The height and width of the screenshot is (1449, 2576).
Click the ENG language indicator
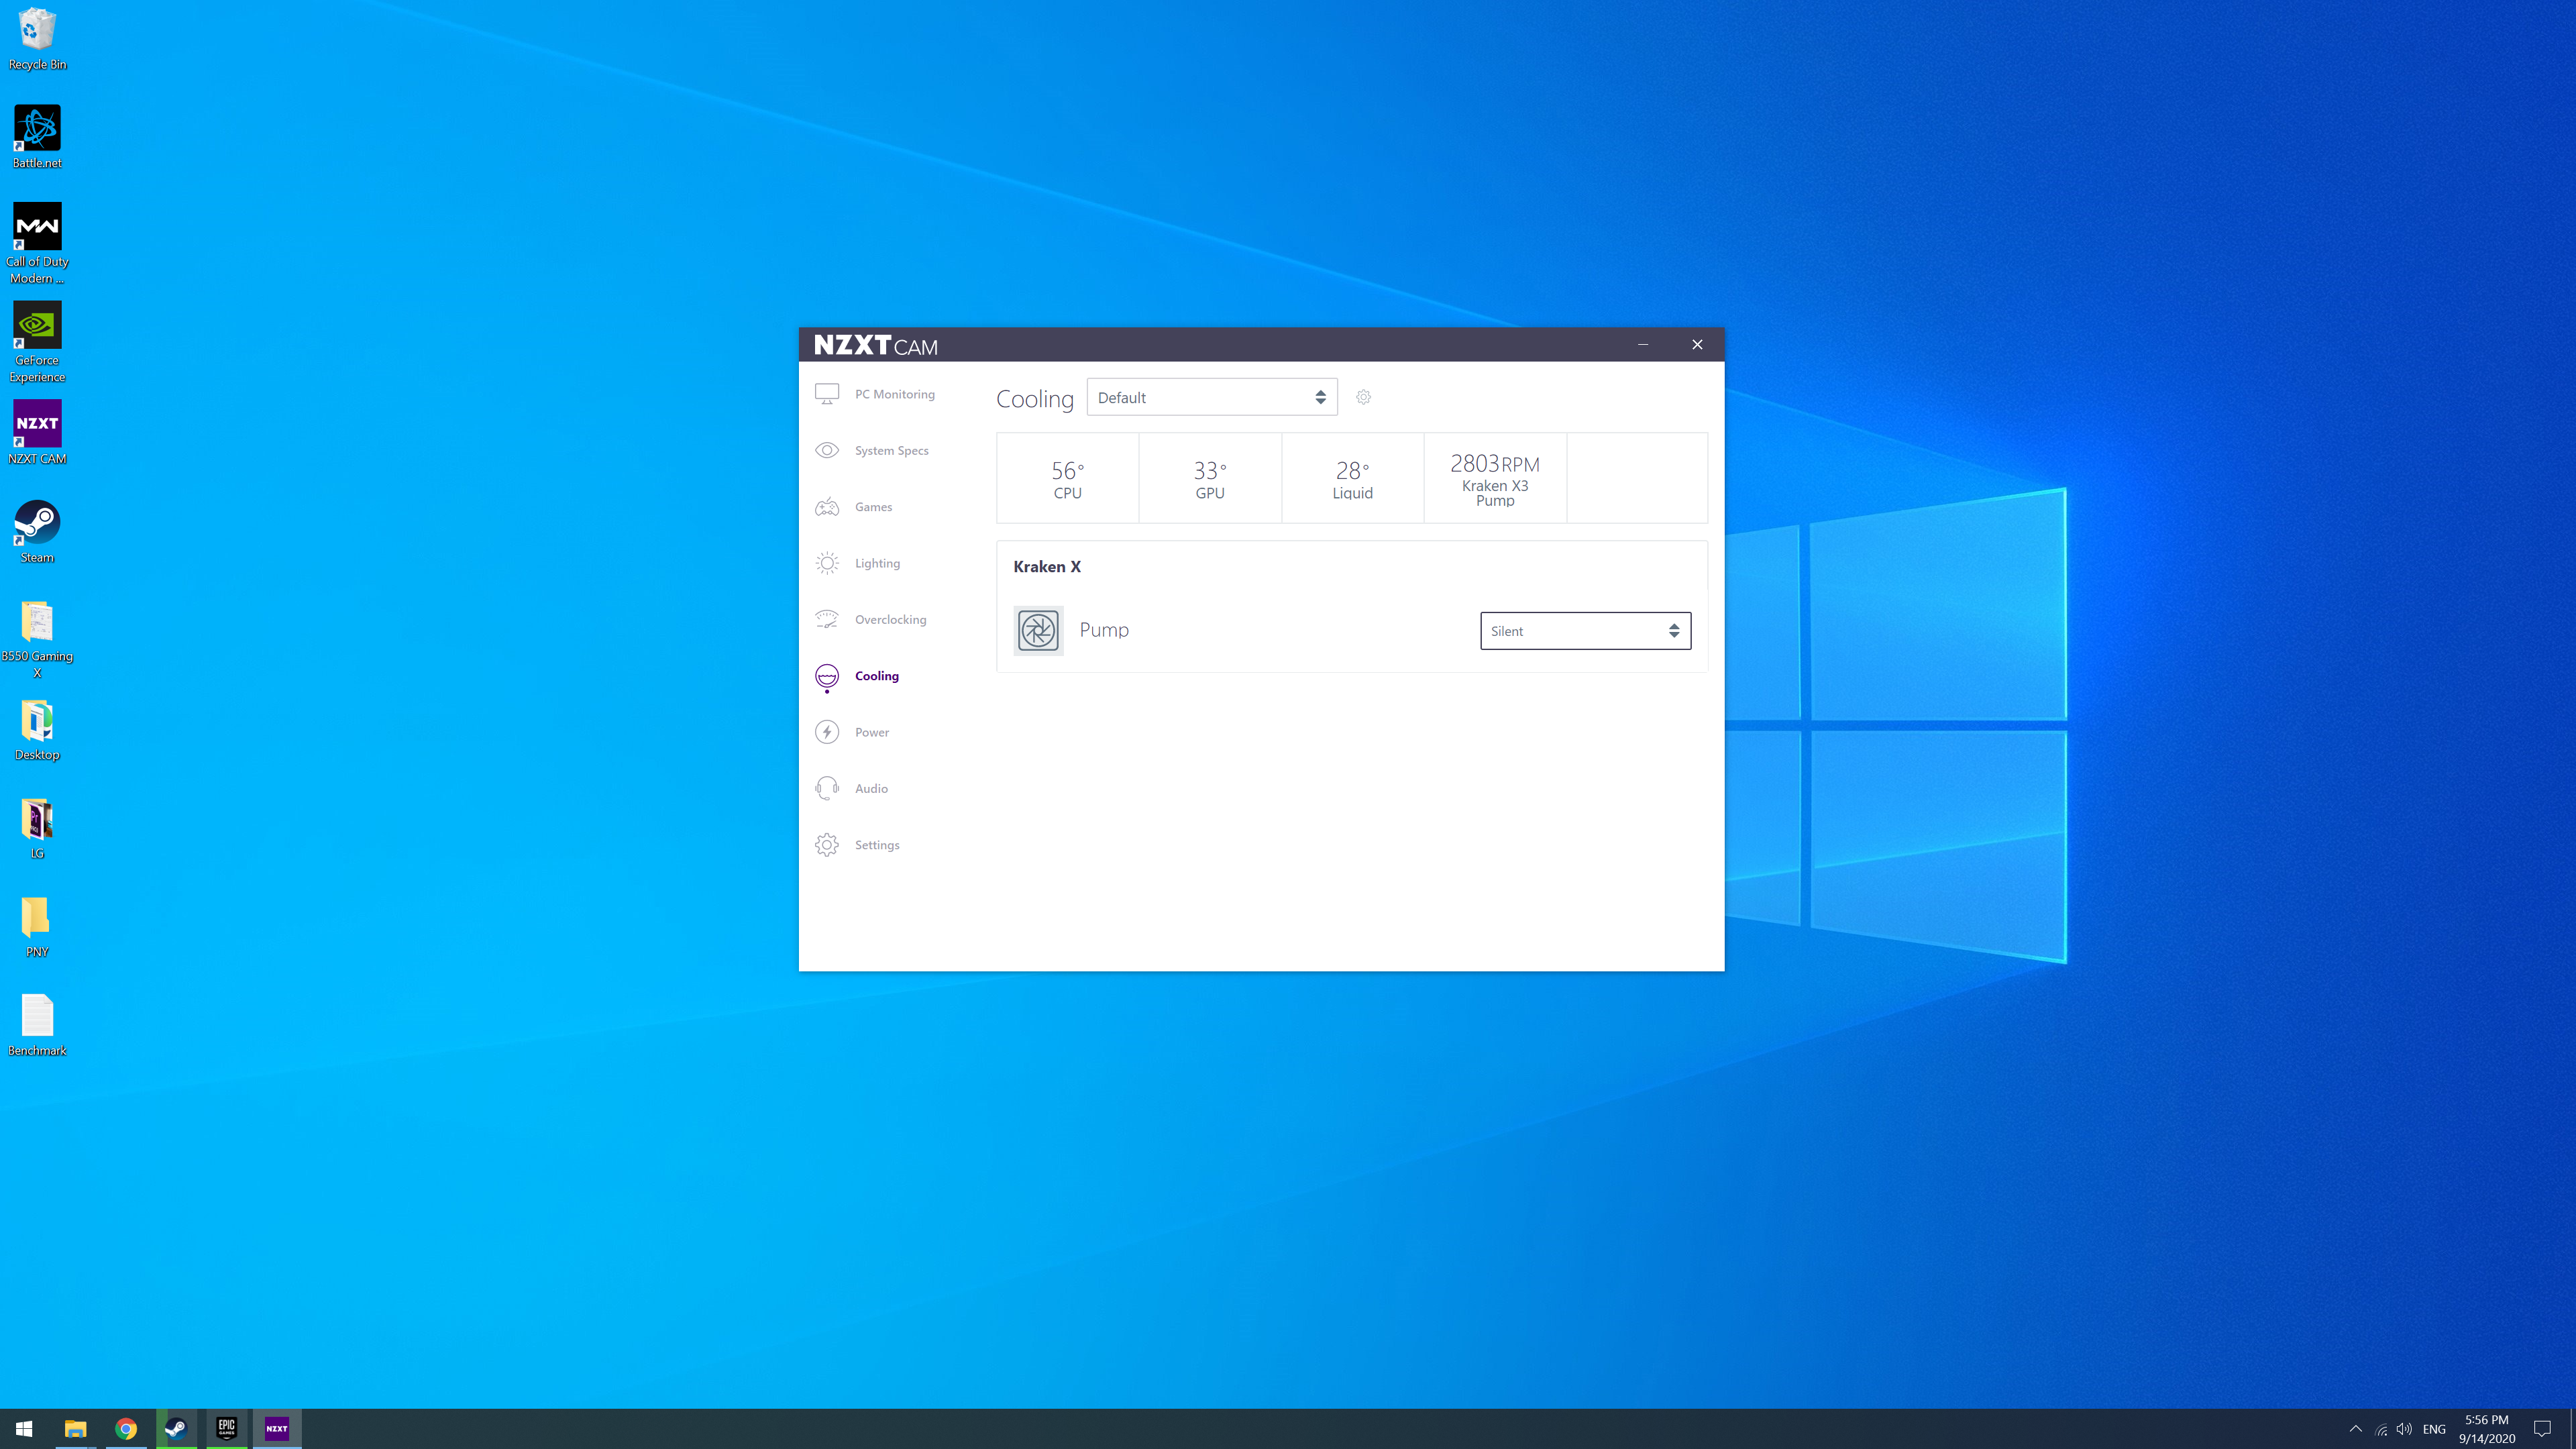(x=2434, y=1429)
